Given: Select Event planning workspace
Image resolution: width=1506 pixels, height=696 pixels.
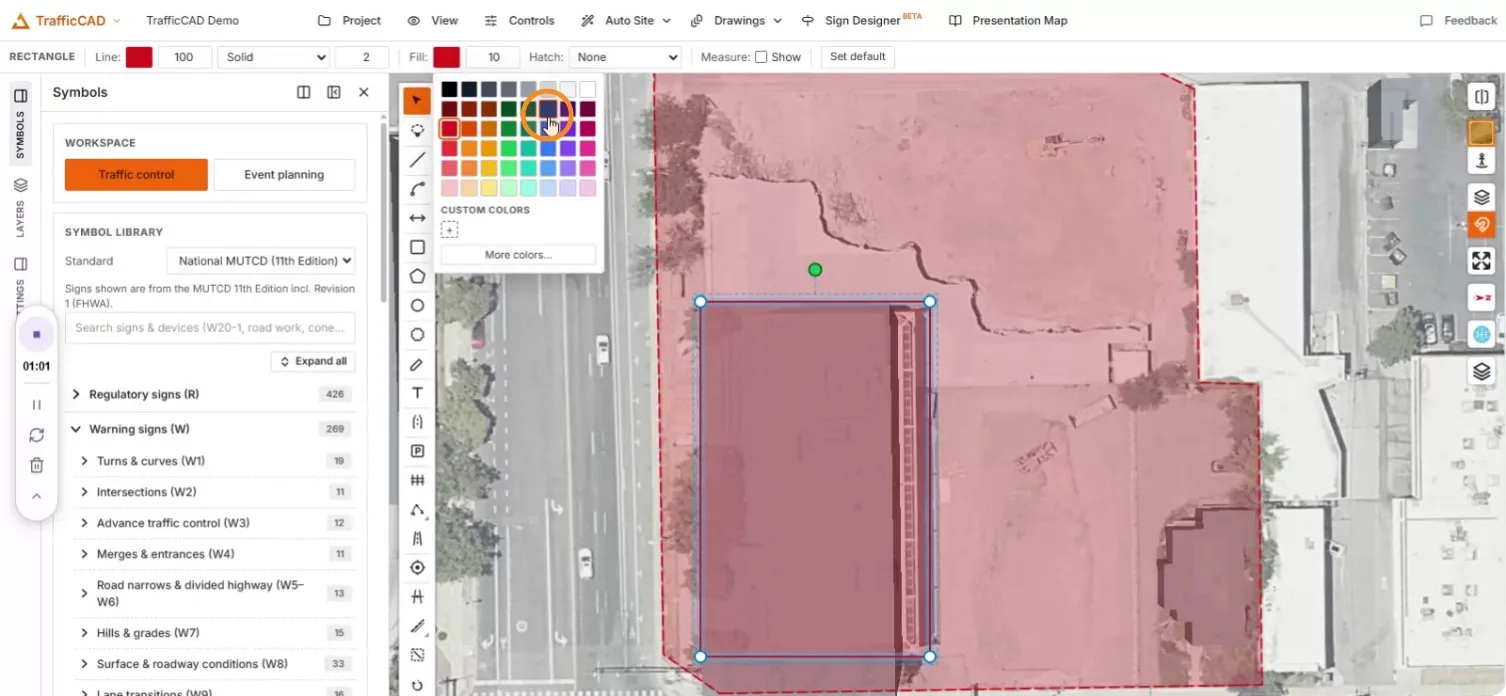Looking at the screenshot, I should [x=284, y=174].
